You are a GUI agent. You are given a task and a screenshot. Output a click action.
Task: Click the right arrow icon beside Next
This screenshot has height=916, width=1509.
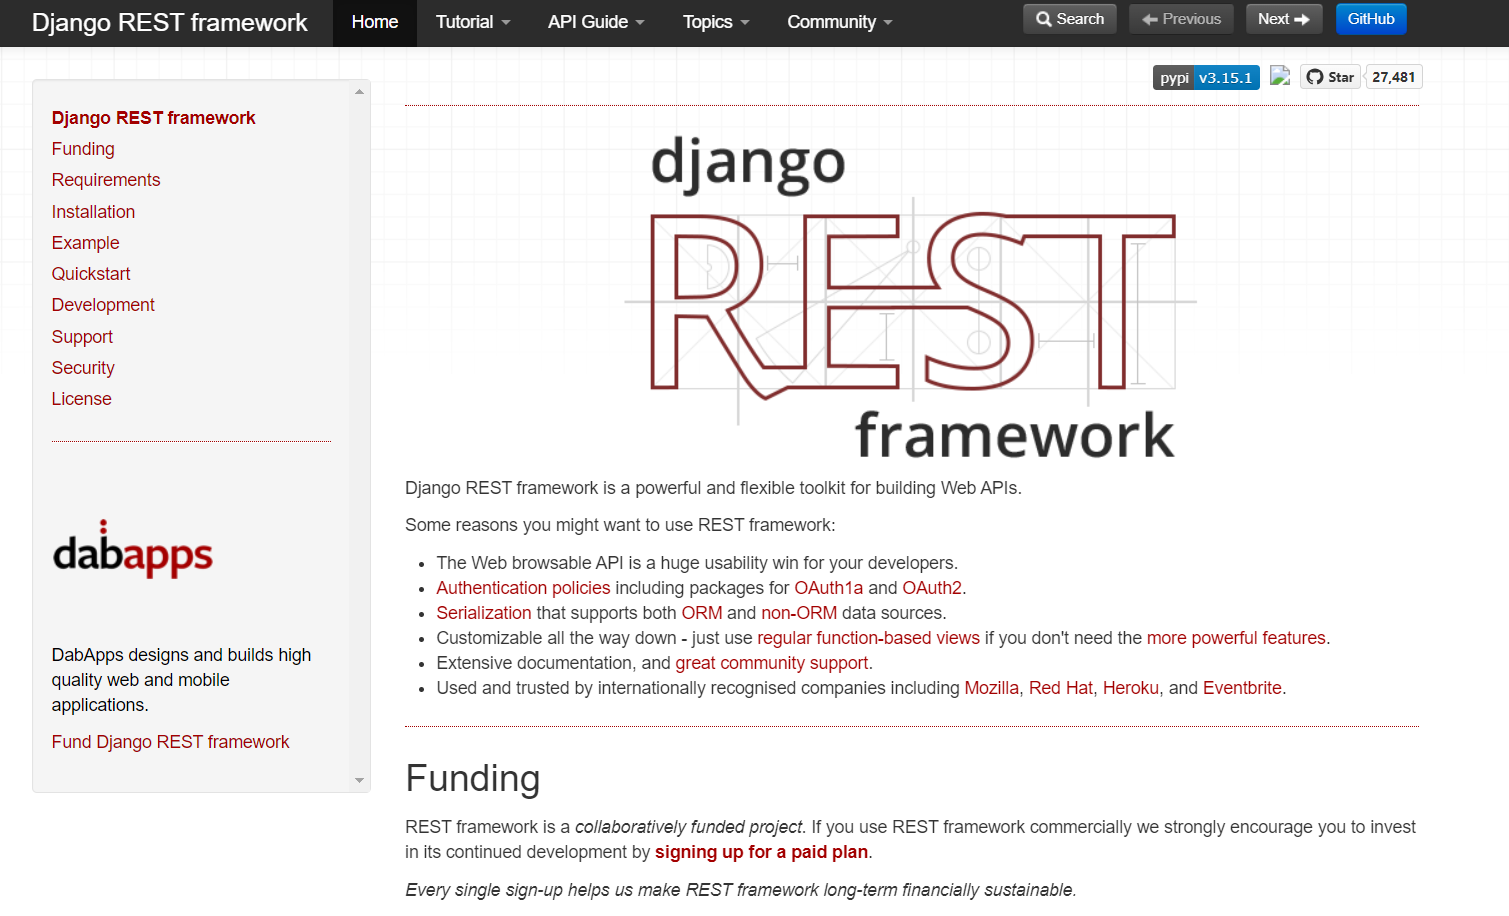point(1302,19)
